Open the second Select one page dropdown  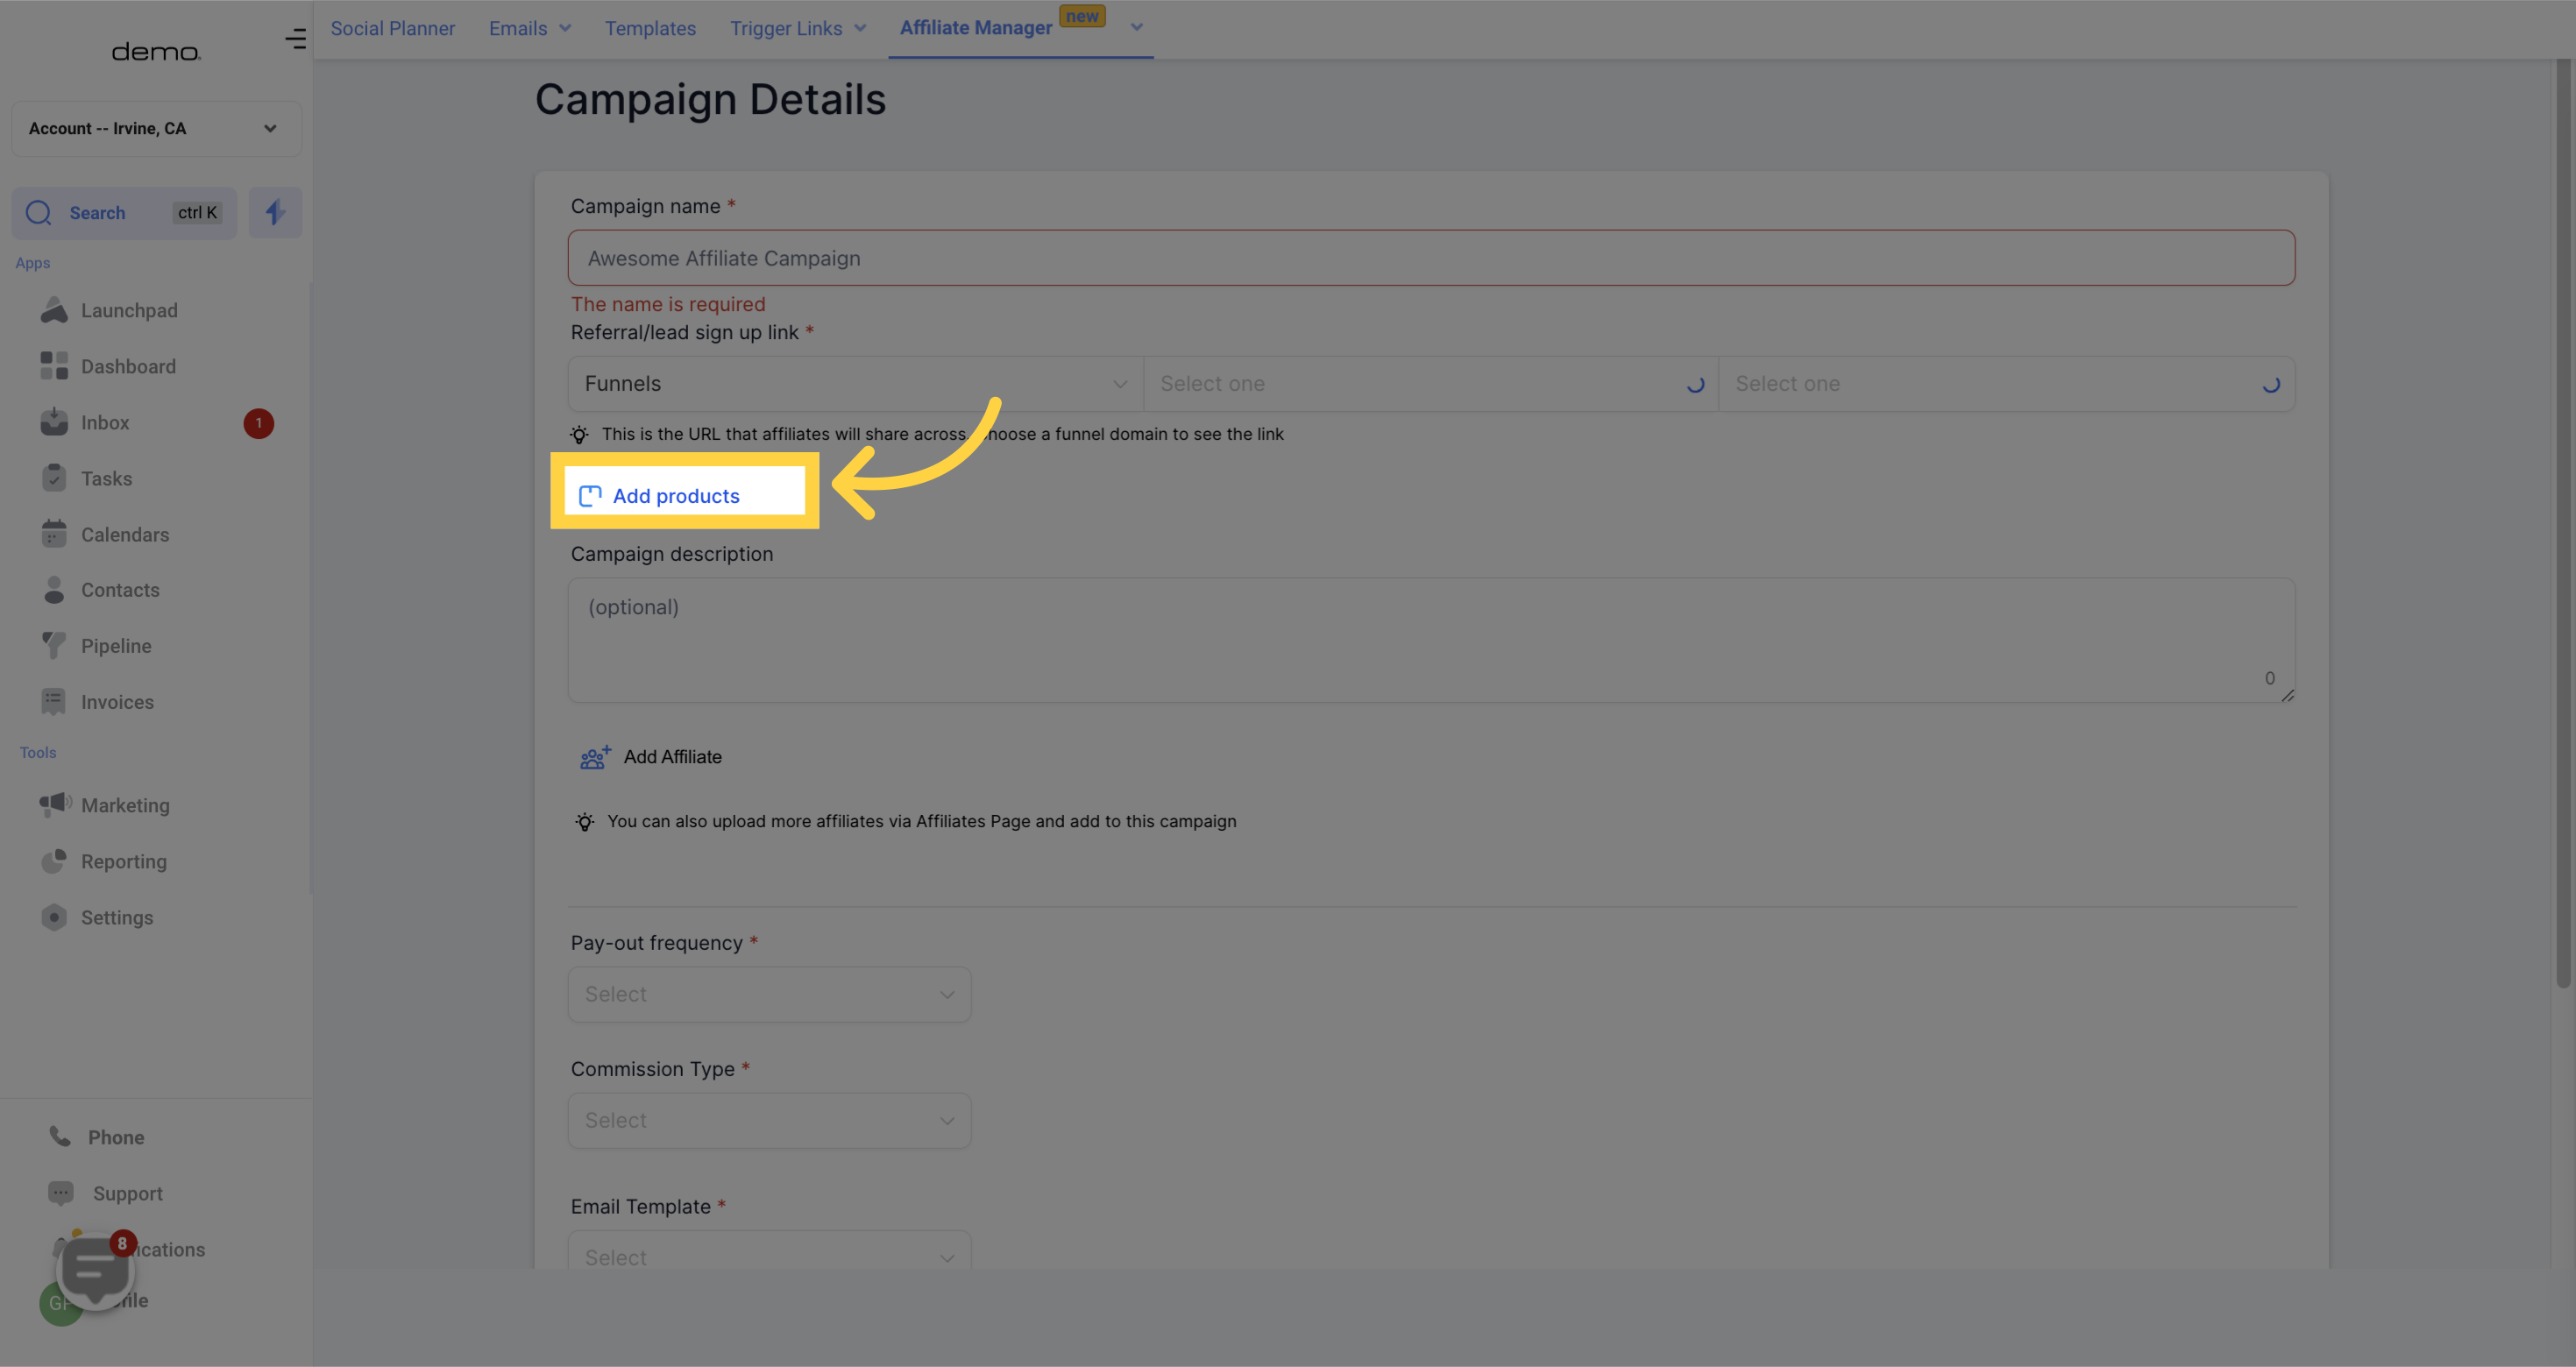2006,384
